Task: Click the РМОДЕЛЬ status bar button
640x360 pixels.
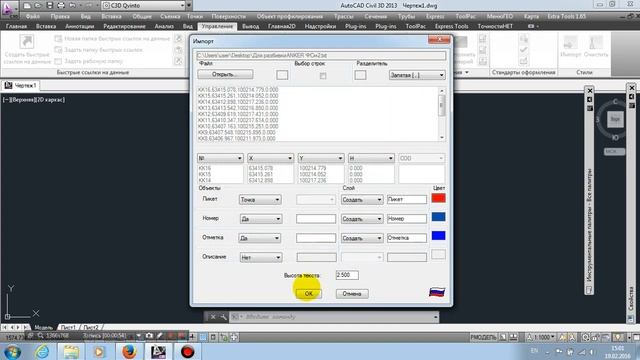Action: pos(483,337)
